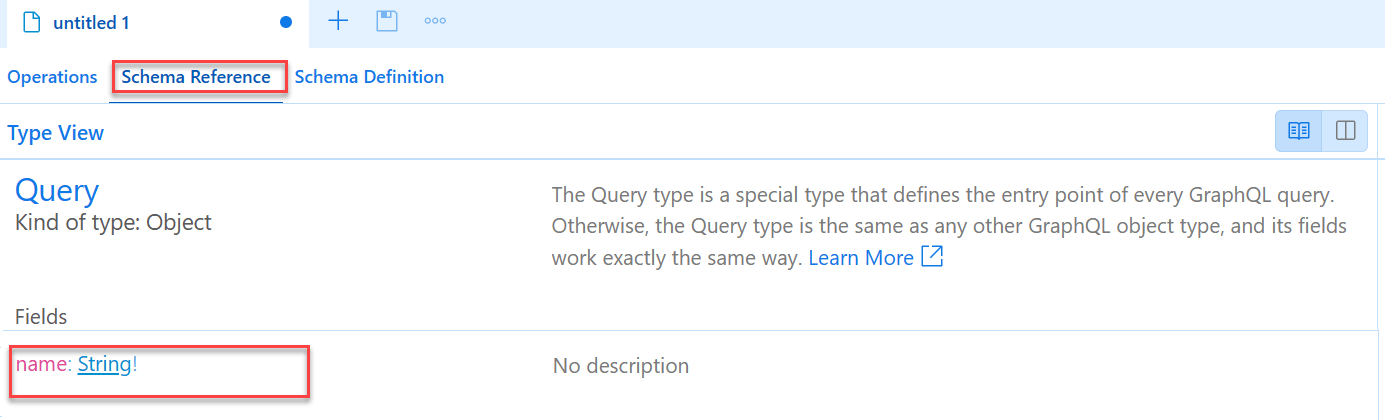Image resolution: width=1385 pixels, height=420 pixels.
Task: Open the three-dot more options menu
Action: point(435,21)
